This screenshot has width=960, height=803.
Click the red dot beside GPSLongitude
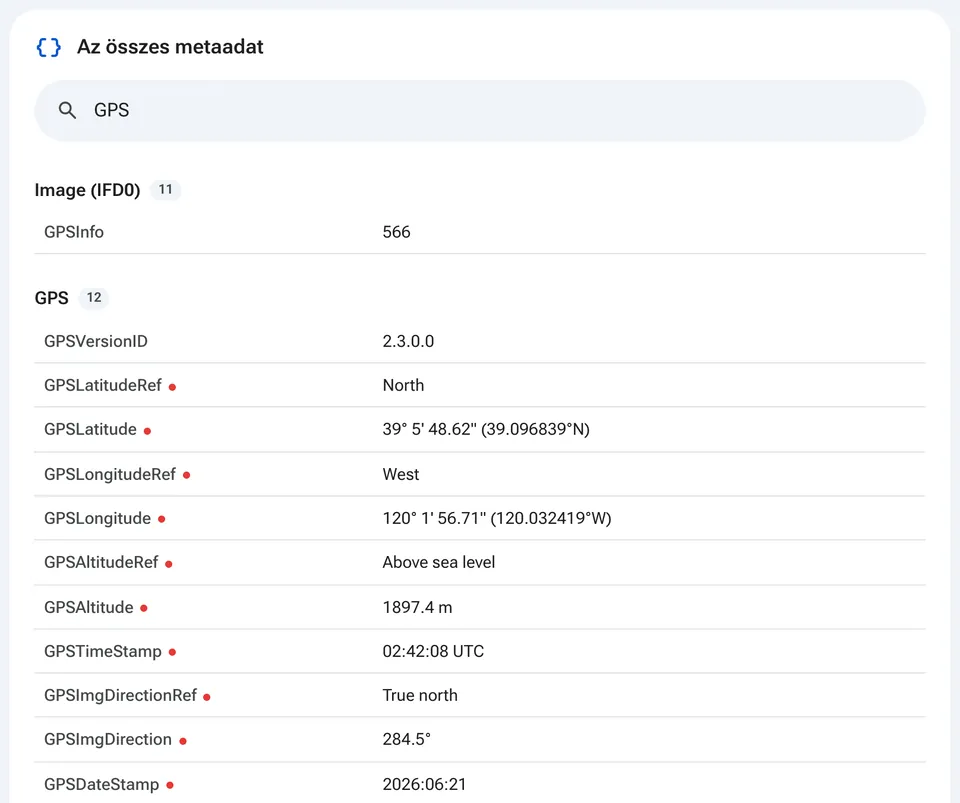point(162,519)
